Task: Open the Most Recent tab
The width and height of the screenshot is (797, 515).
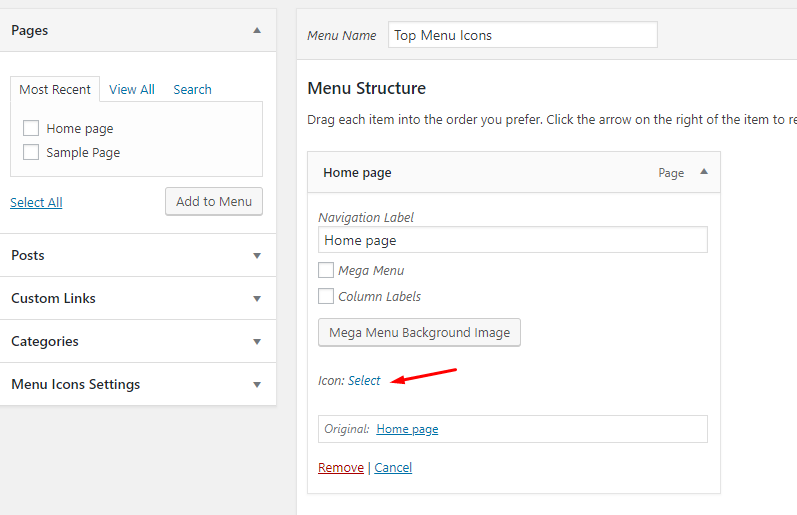Action: click(55, 89)
